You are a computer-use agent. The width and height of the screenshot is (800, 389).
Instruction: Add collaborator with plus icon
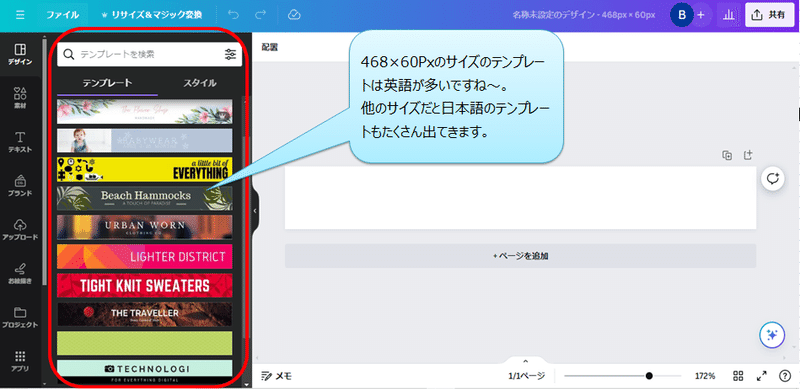click(x=701, y=15)
